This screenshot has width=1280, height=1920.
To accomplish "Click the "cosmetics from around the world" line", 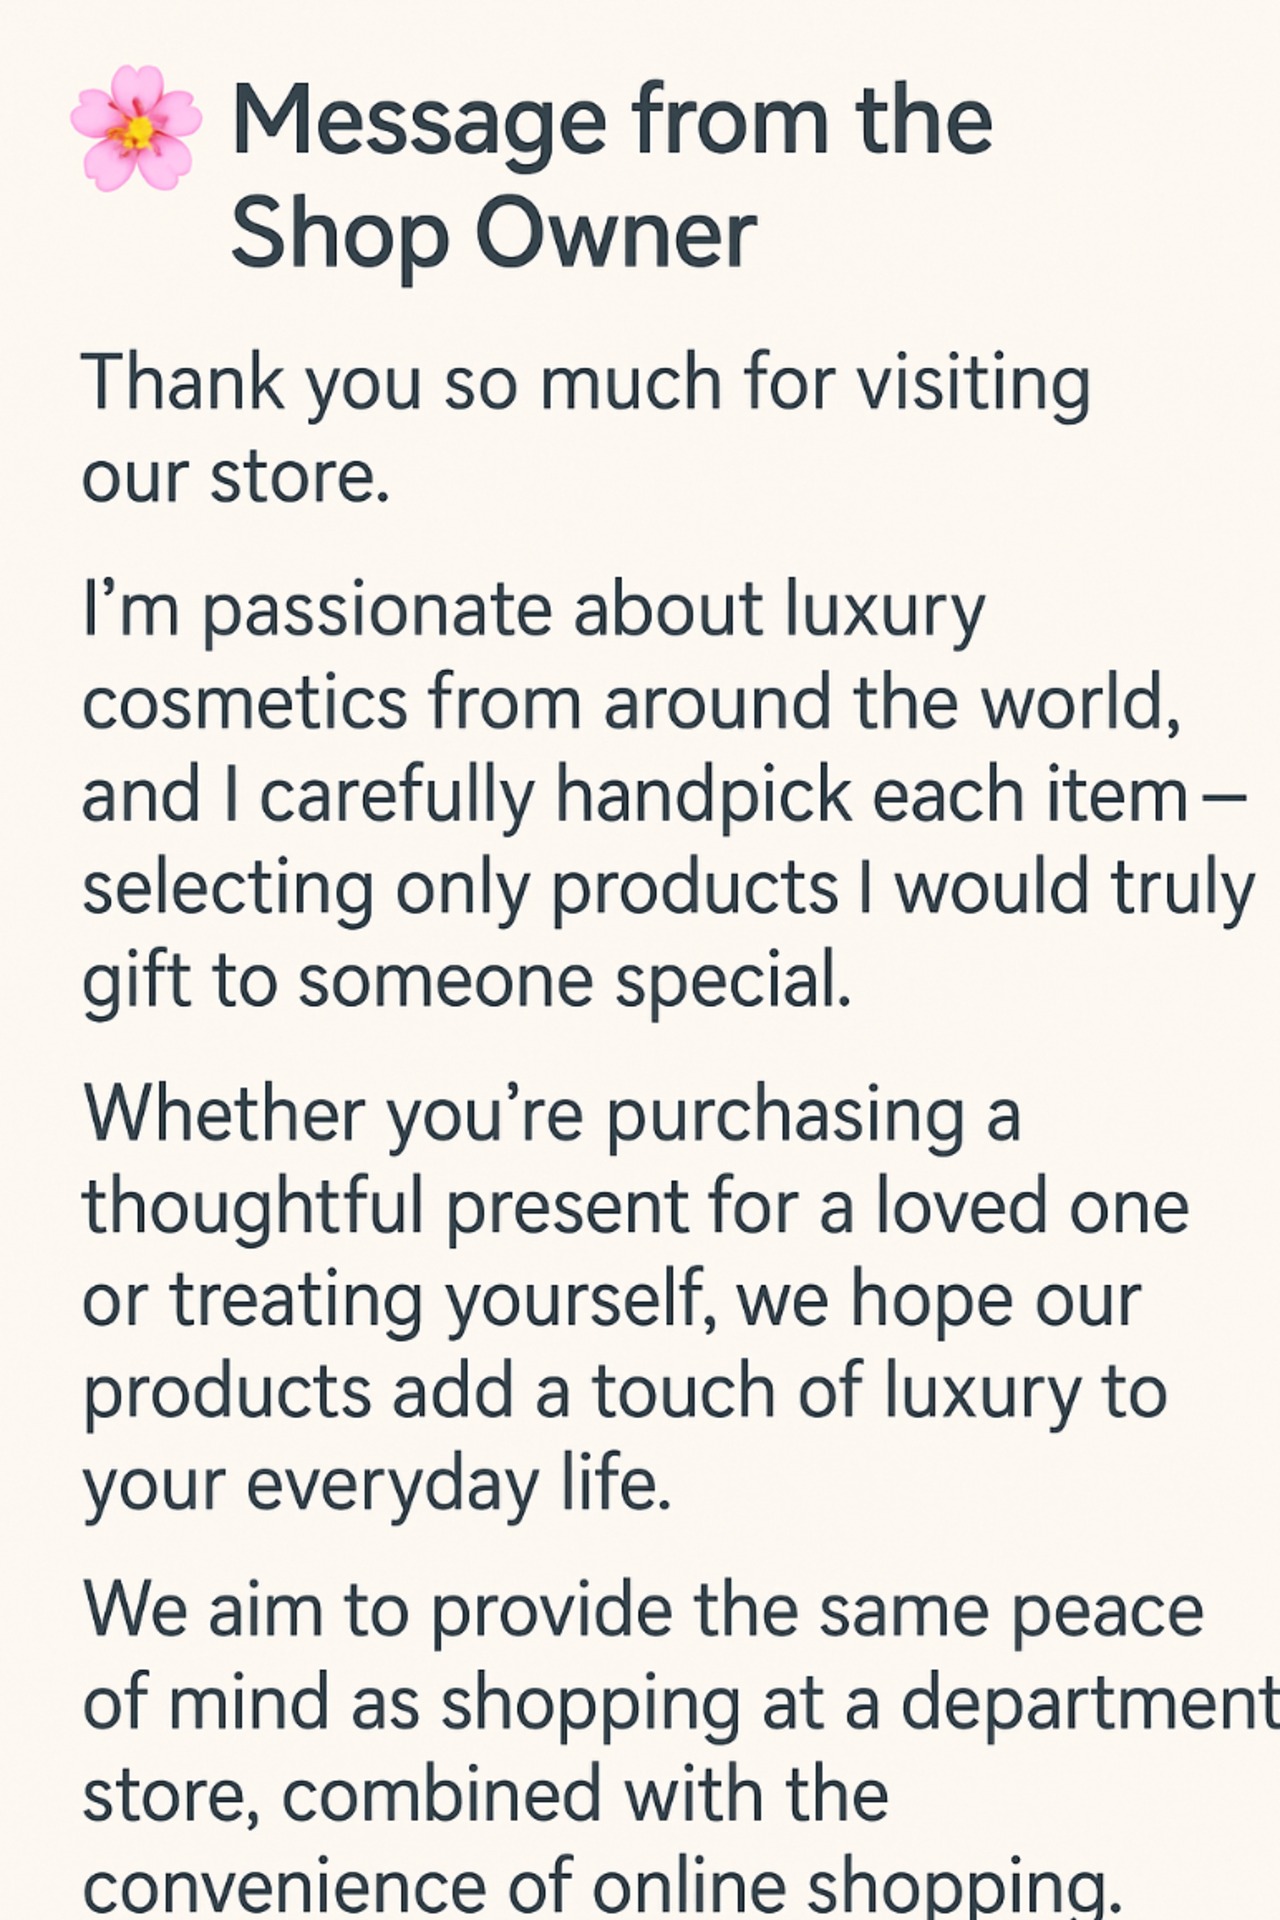I will 630,702.
